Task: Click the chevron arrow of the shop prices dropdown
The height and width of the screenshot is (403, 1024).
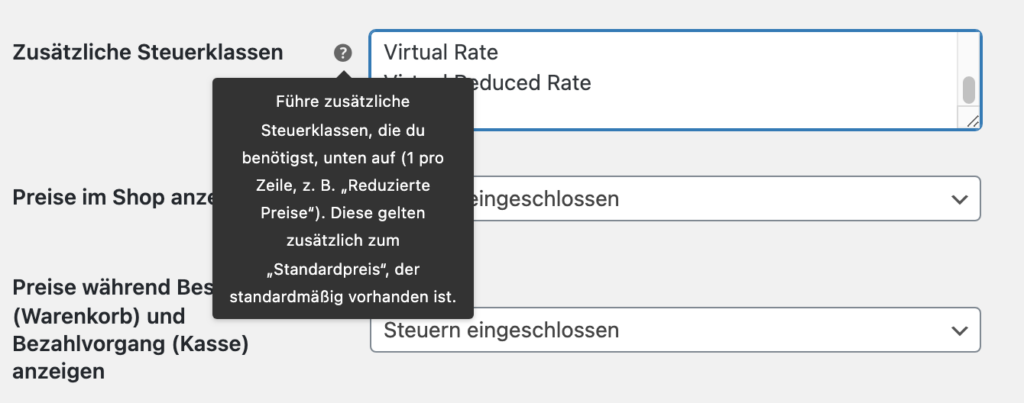Action: coord(959,199)
